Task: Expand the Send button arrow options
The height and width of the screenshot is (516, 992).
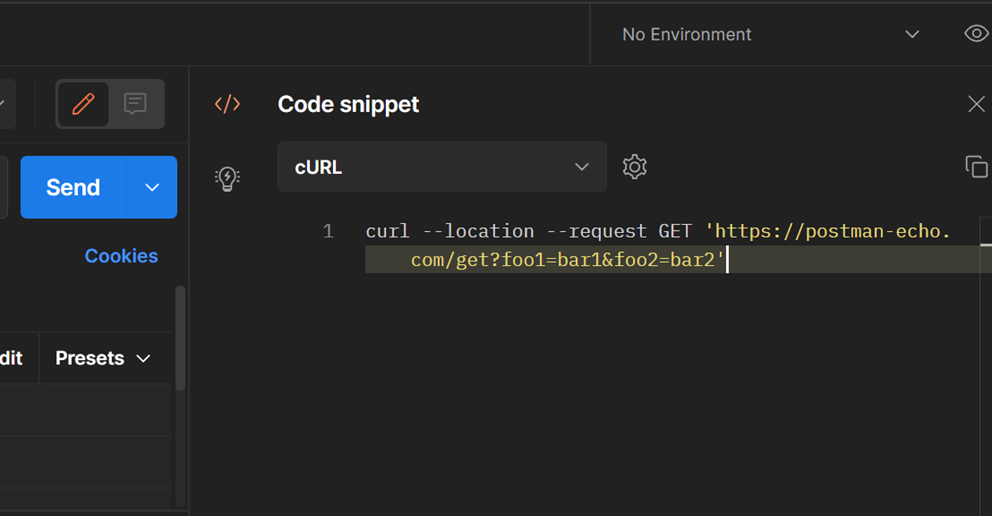Action: coord(152,187)
